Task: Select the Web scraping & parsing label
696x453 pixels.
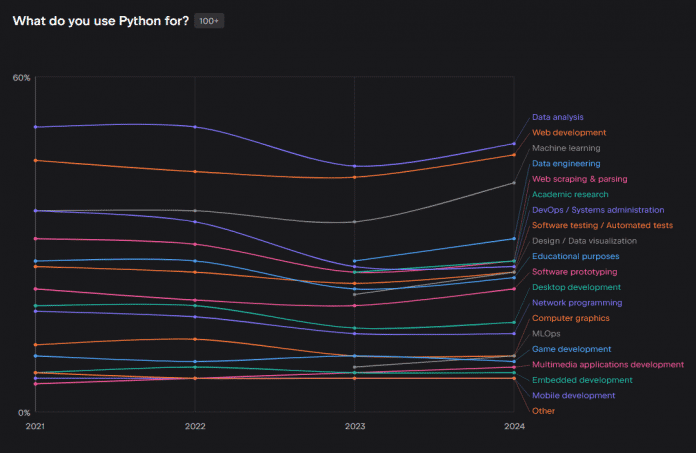Action: click(579, 179)
